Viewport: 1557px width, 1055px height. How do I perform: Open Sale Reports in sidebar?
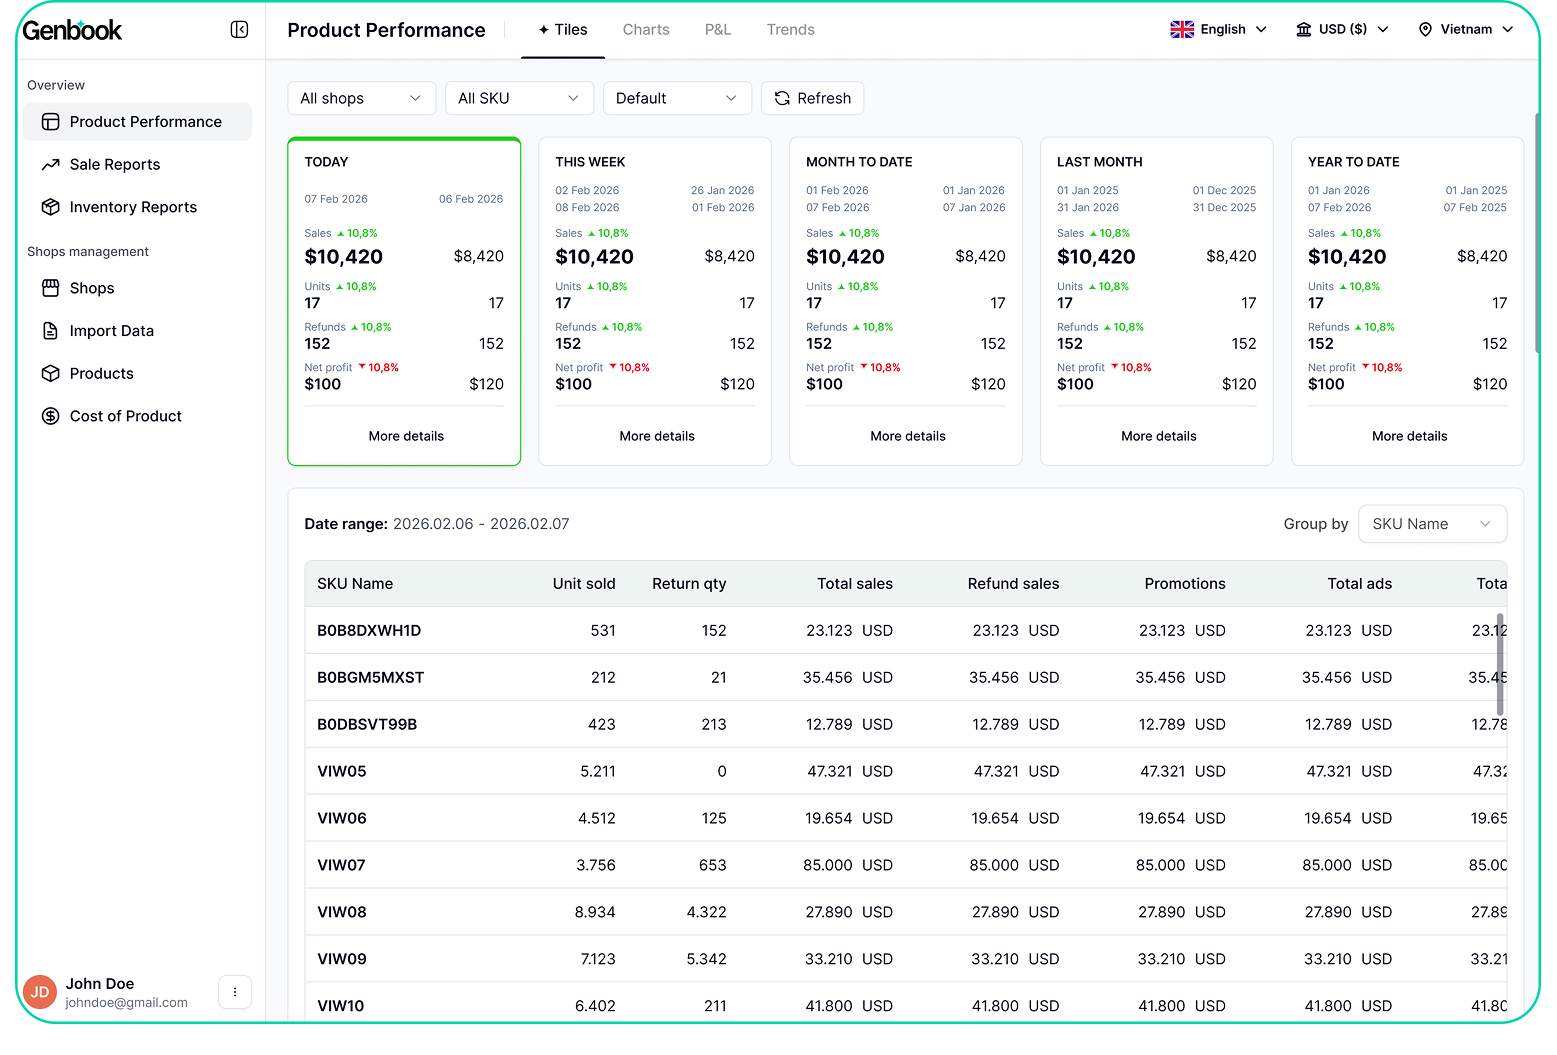[x=137, y=165]
